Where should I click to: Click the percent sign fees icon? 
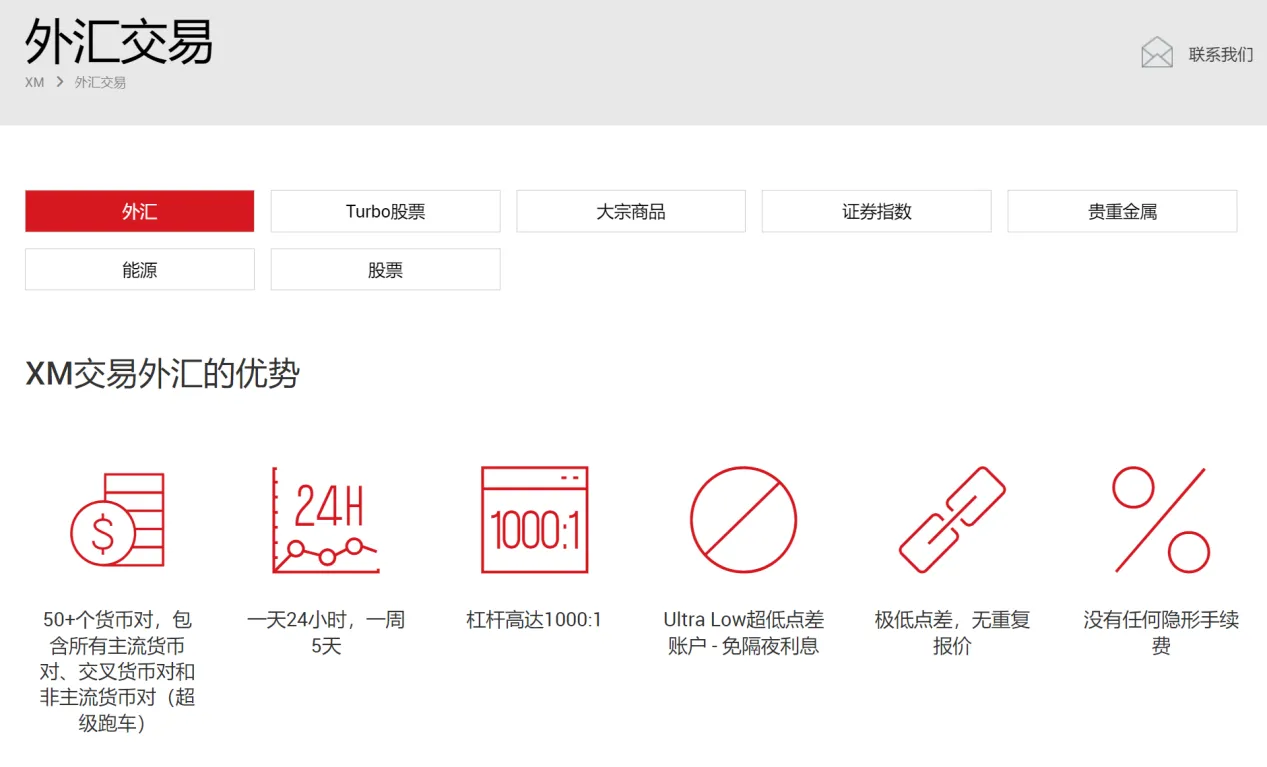(x=1161, y=520)
